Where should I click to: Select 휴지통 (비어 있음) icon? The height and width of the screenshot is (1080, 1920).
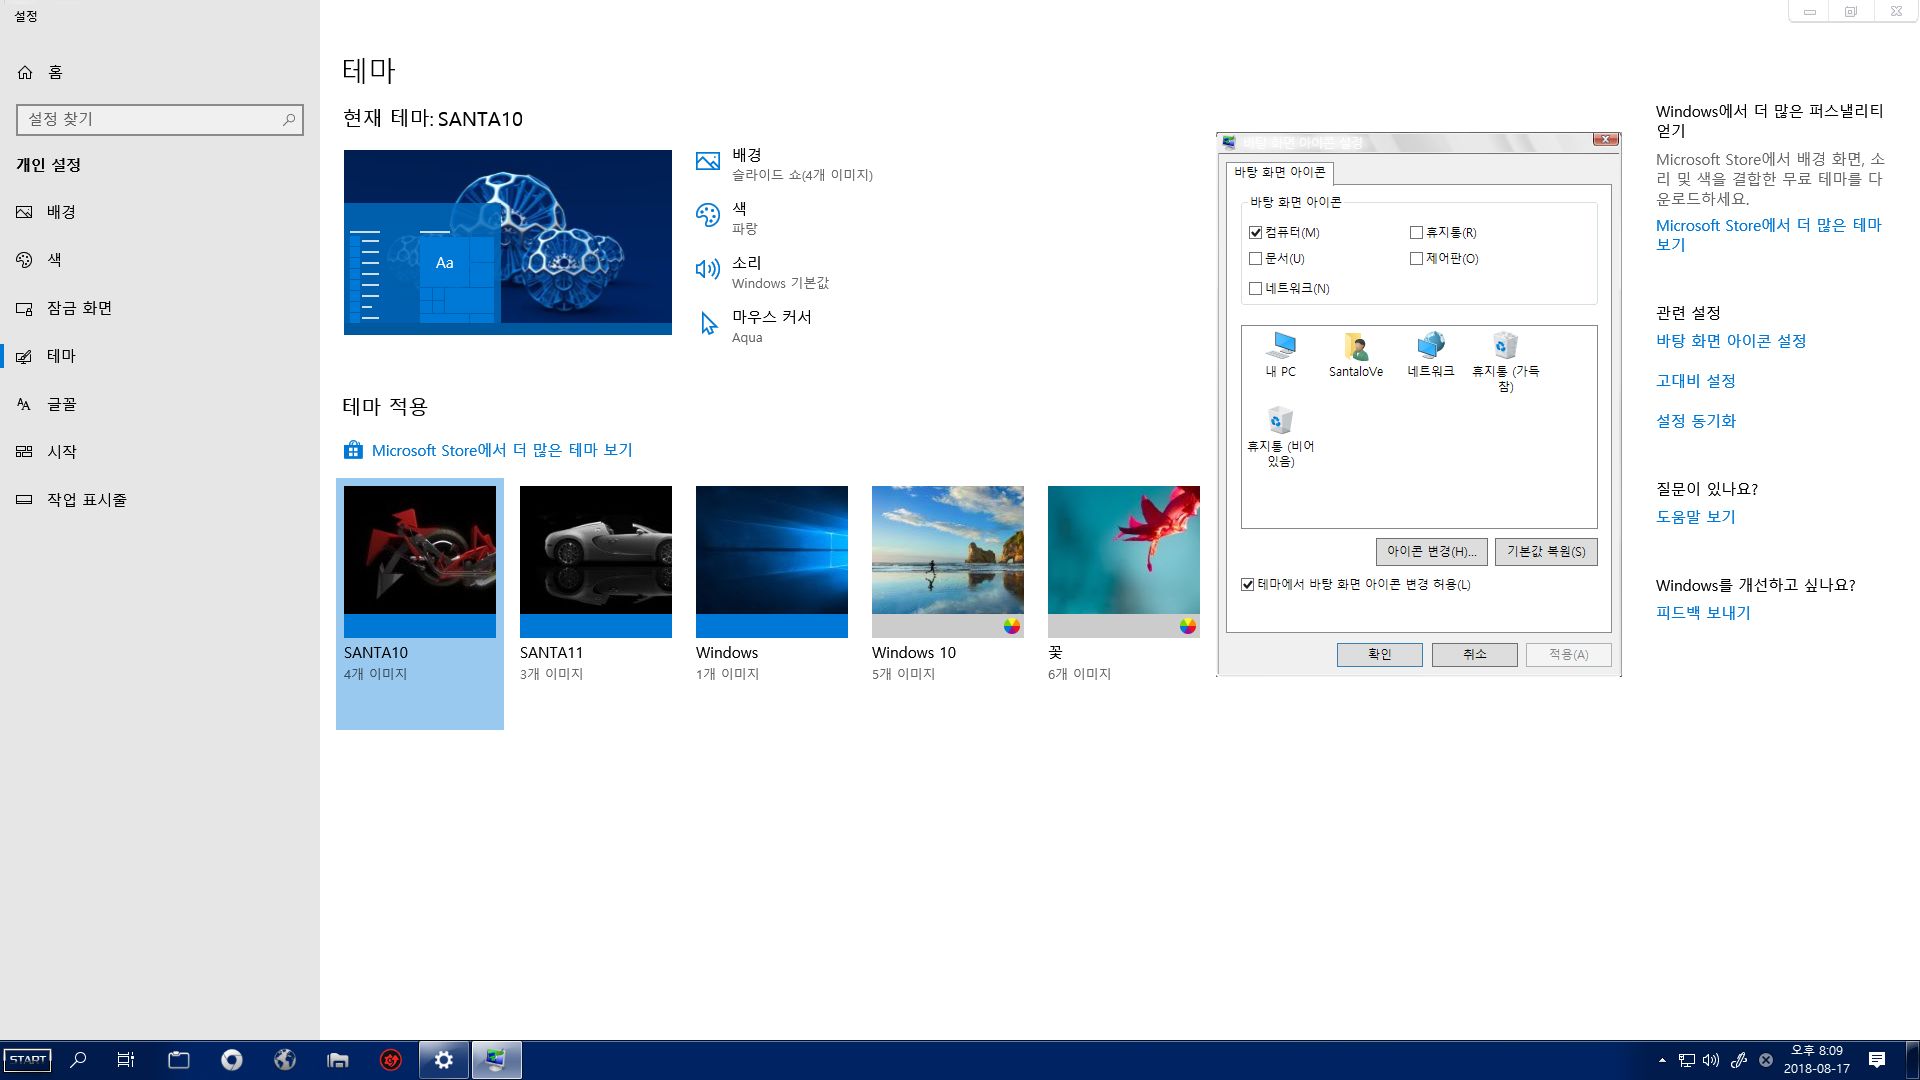[x=1280, y=437]
